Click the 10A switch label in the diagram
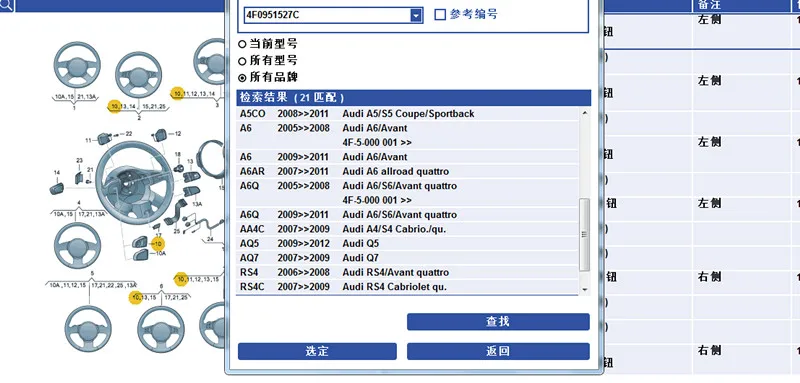800x383 pixels. coord(160,253)
